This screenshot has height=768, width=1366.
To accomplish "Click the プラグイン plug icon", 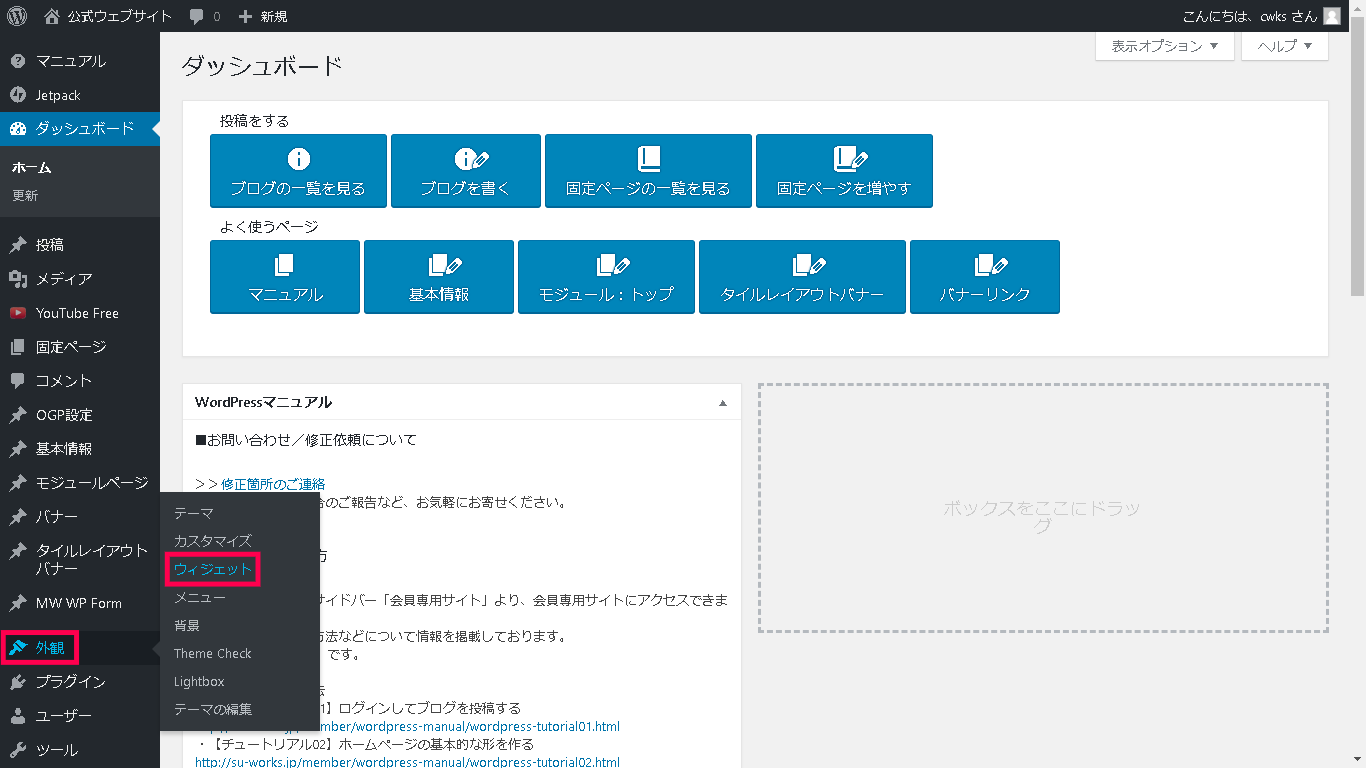I will (17, 682).
